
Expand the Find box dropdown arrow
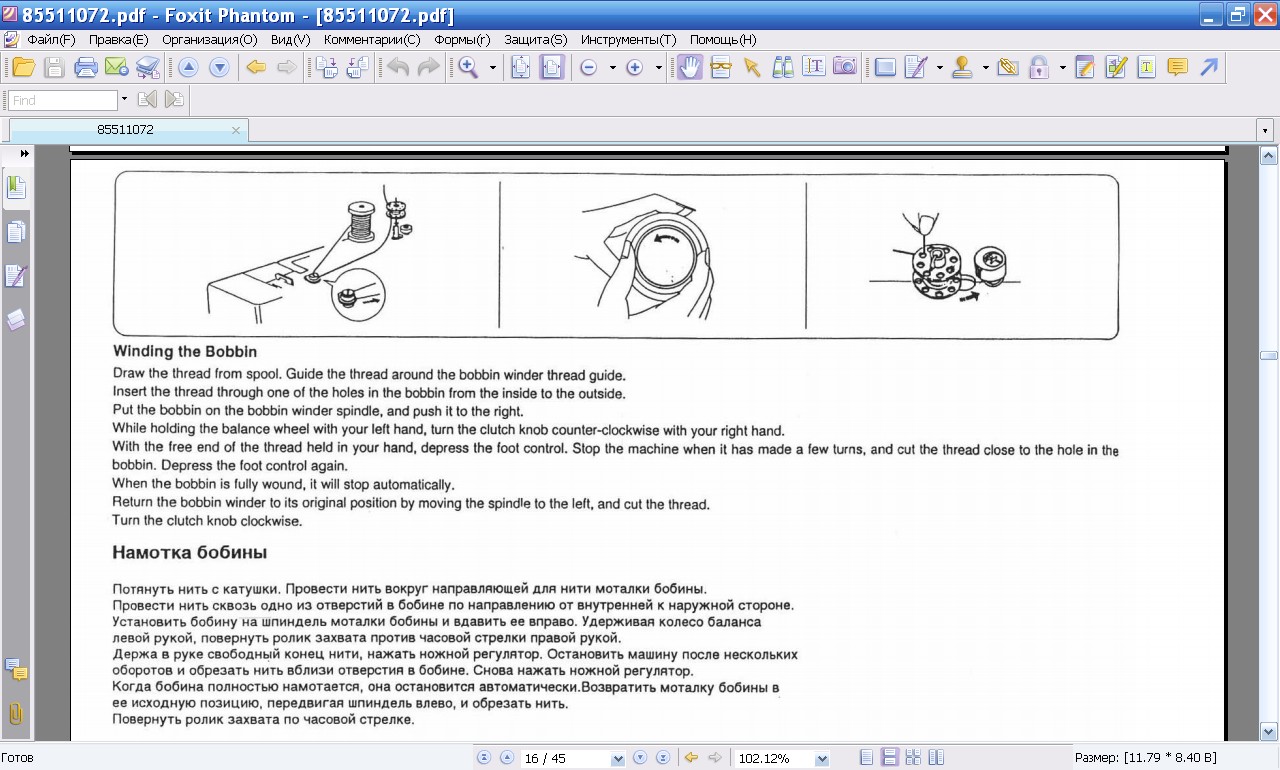coord(124,99)
